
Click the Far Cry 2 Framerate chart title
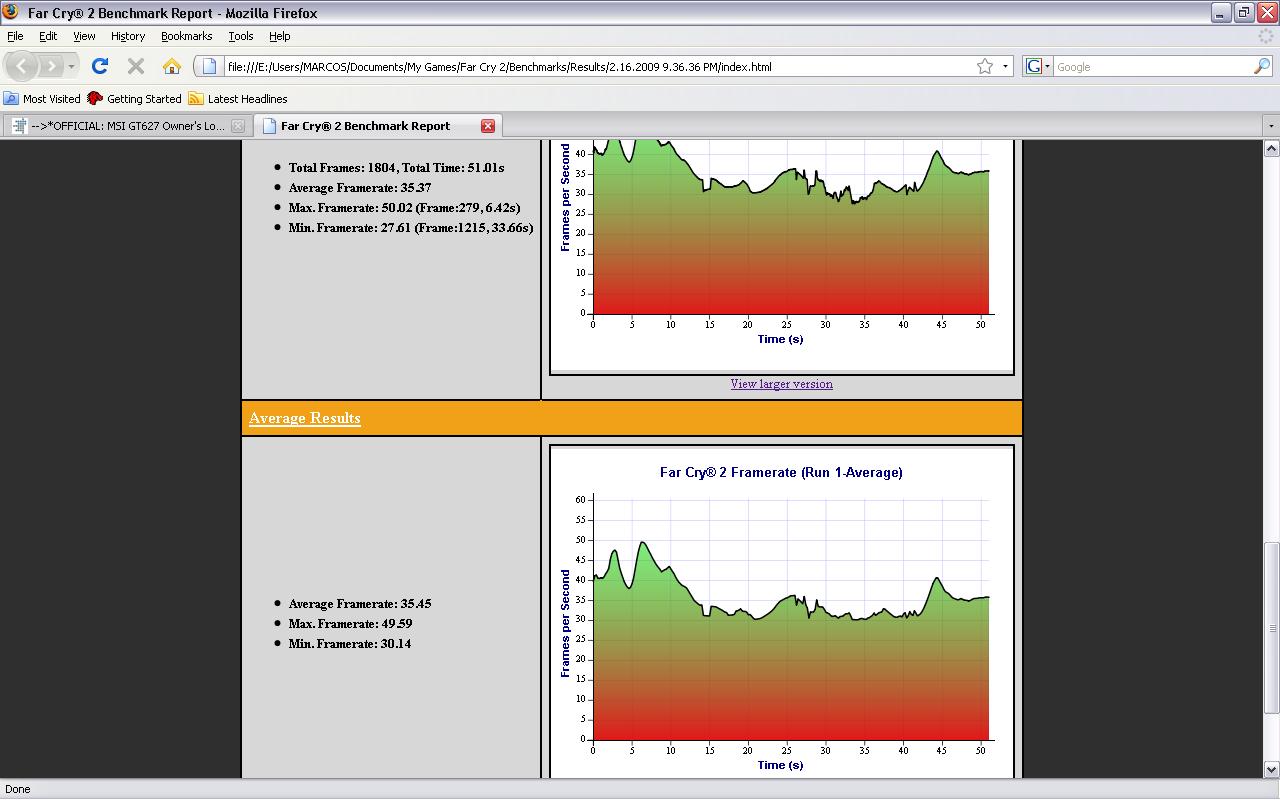click(781, 472)
